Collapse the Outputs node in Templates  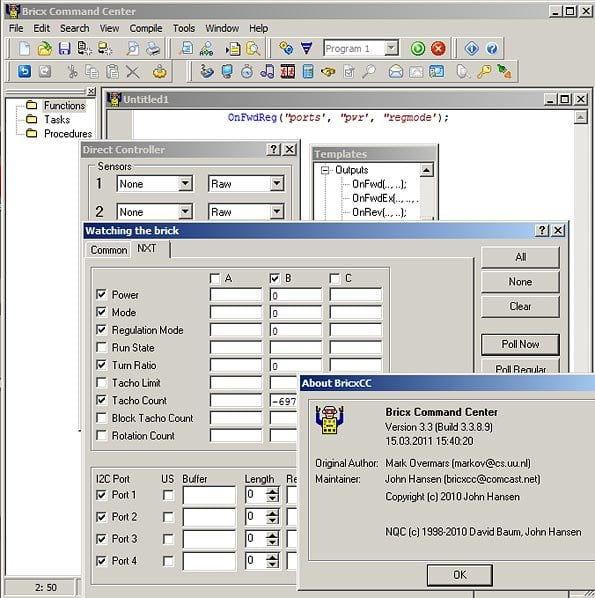tap(325, 170)
